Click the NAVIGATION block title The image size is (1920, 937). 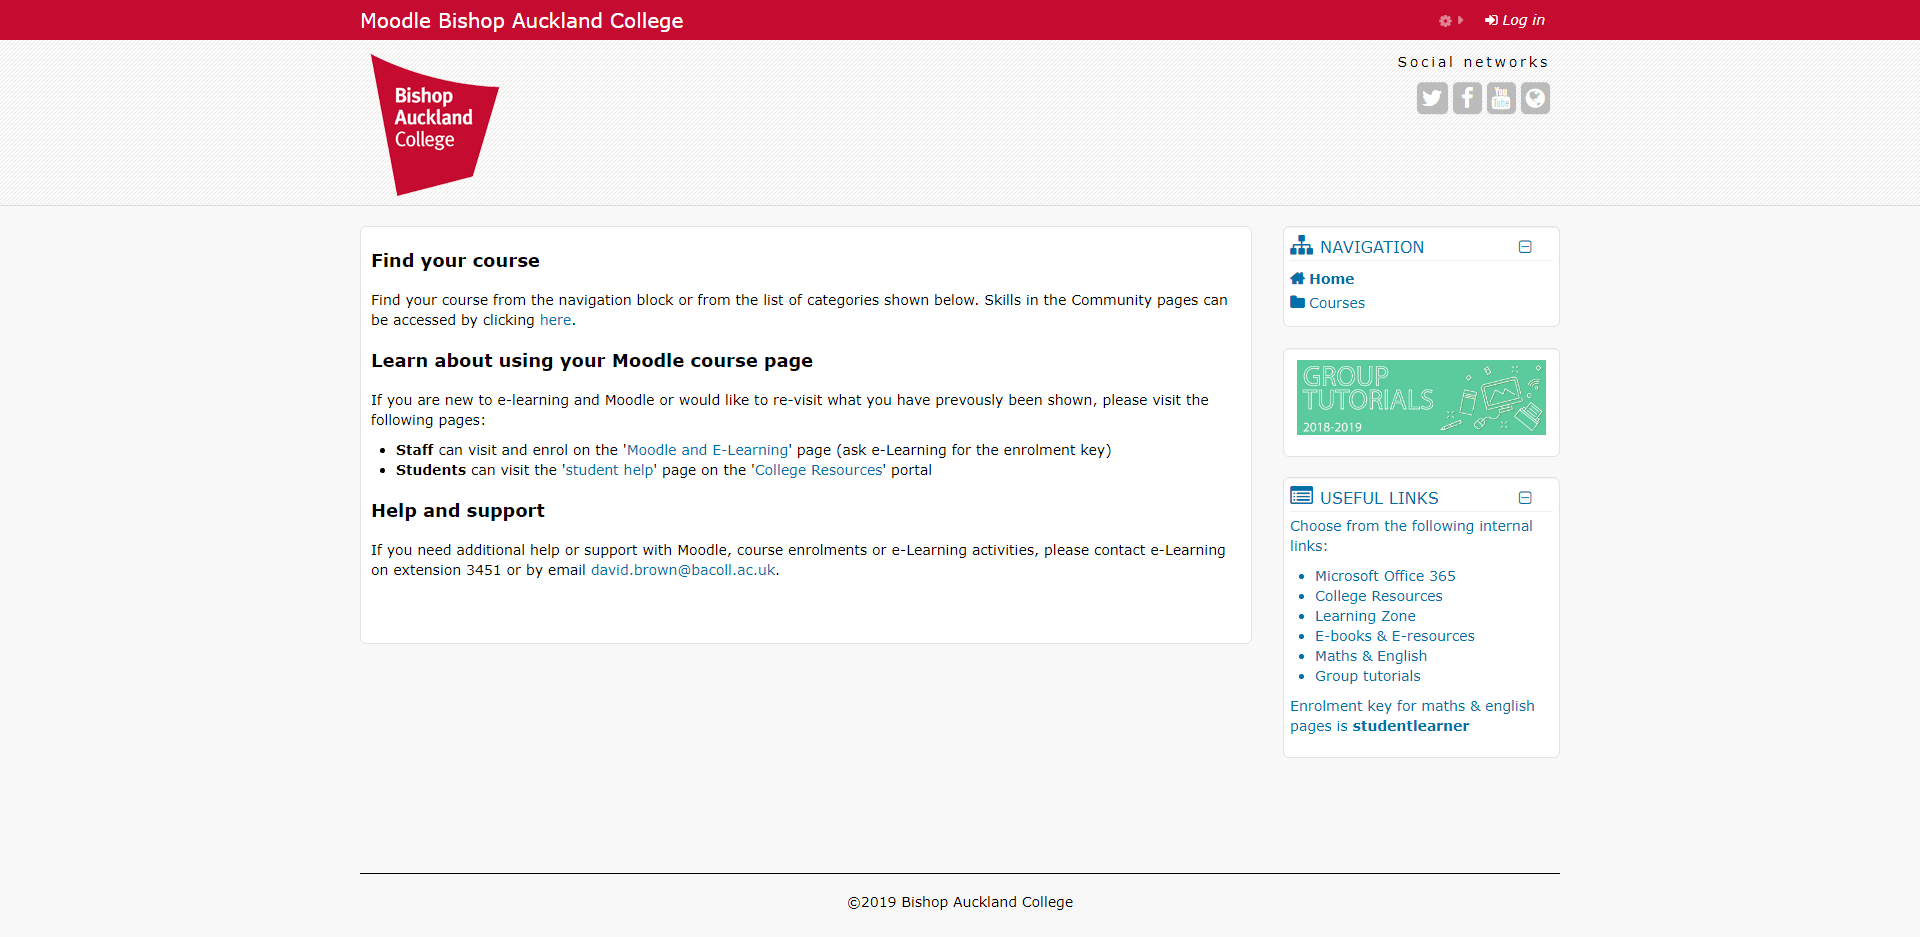click(1371, 247)
